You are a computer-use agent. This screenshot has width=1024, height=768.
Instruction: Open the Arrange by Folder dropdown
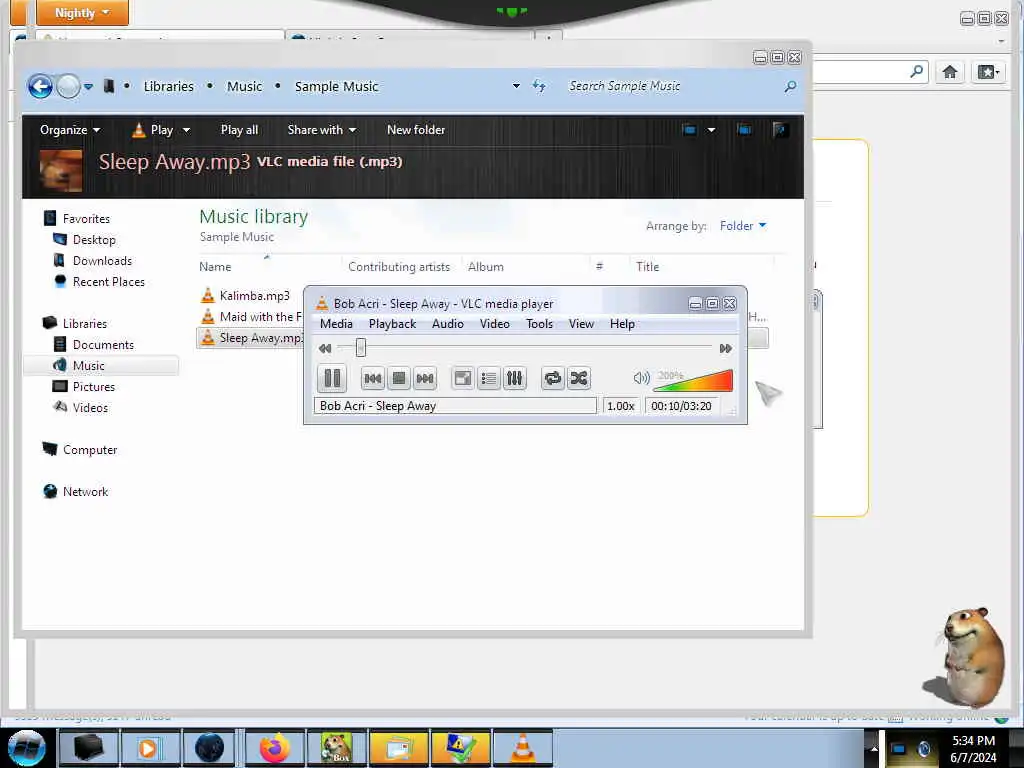[x=743, y=226]
